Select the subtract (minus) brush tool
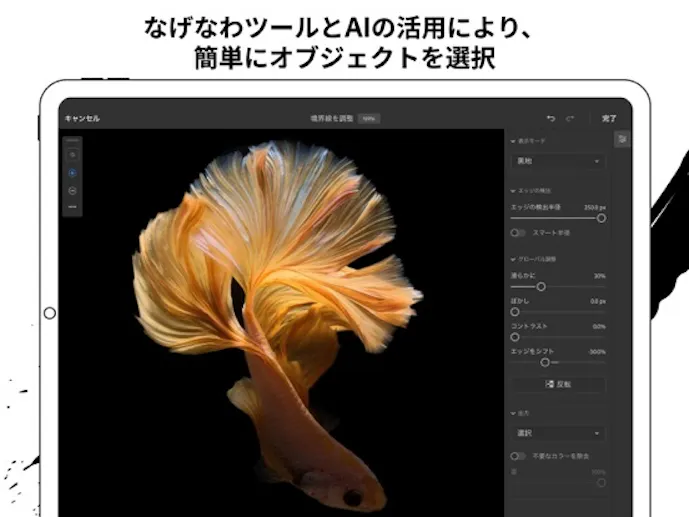 (72, 190)
